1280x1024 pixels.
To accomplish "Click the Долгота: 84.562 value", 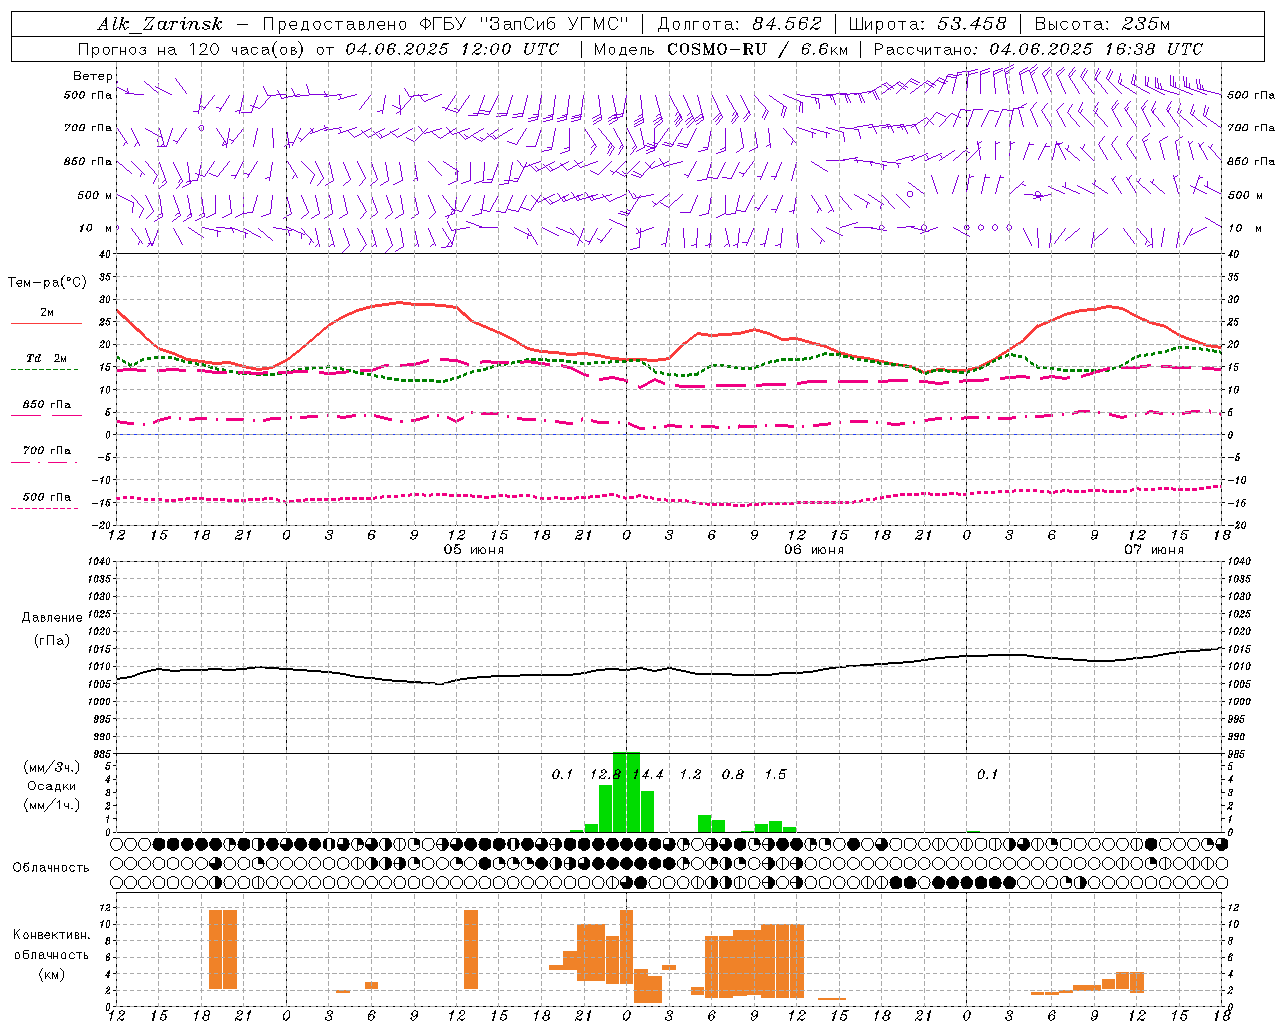I will (739, 24).
